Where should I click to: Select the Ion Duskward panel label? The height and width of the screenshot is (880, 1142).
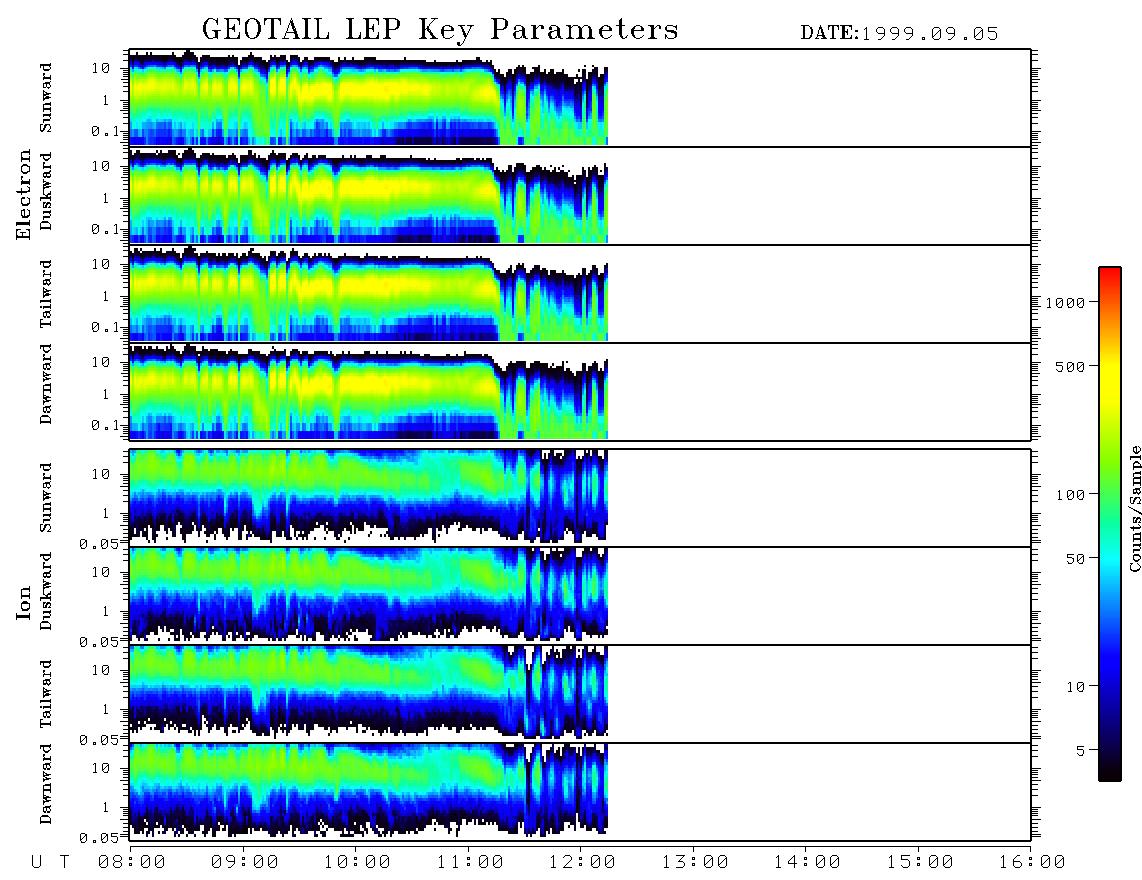pos(46,591)
